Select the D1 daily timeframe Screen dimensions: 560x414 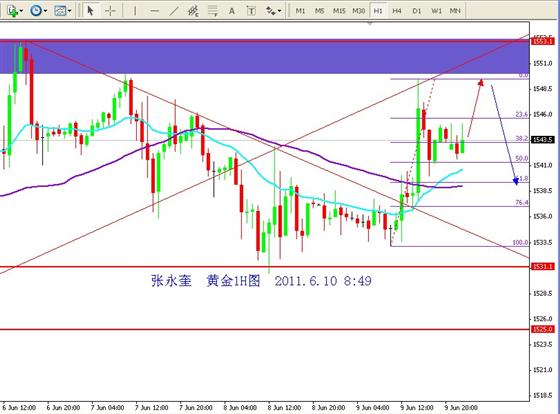click(416, 11)
